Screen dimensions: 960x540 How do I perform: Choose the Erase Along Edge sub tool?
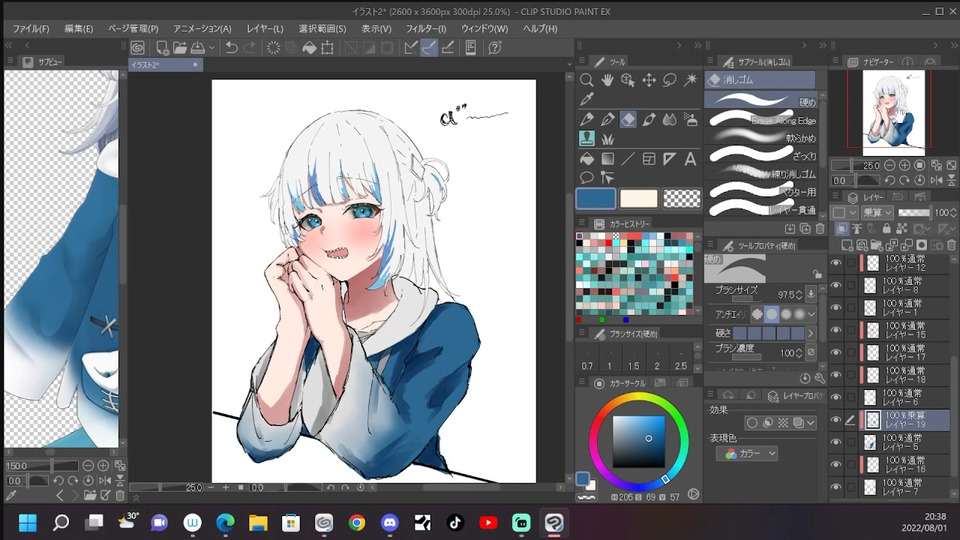point(762,119)
